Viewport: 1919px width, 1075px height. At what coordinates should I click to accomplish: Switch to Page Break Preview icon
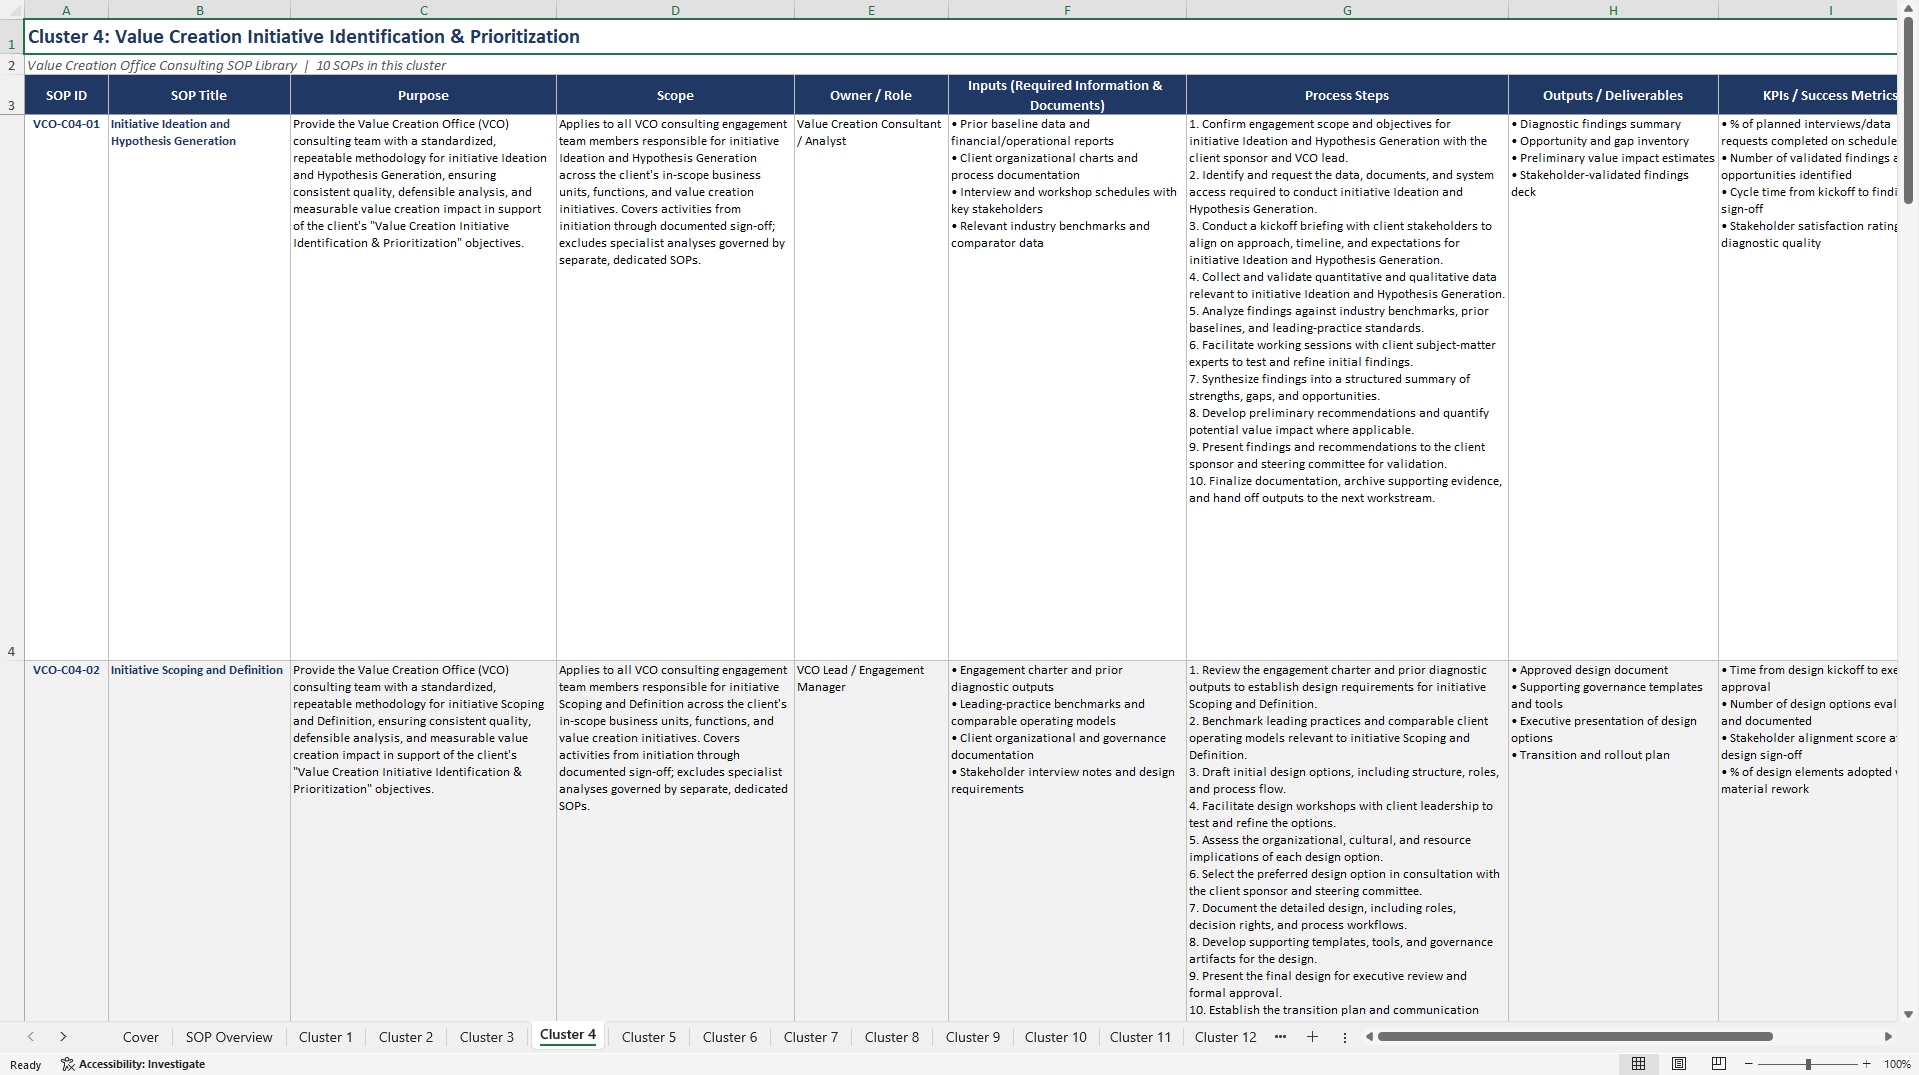coord(1719,1064)
